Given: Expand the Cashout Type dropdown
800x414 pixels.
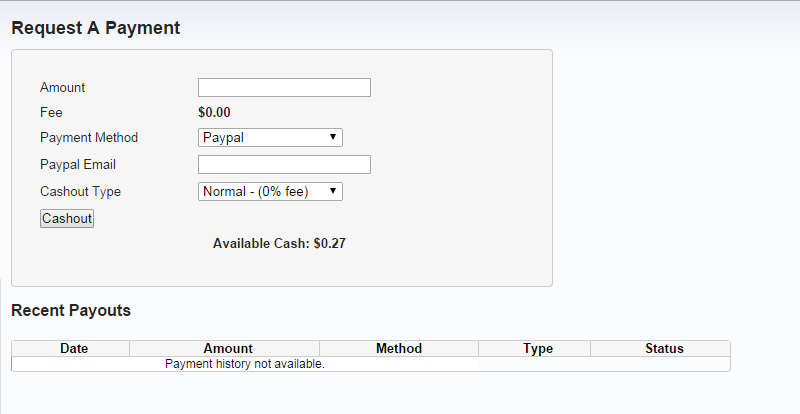Looking at the screenshot, I should coord(270,191).
